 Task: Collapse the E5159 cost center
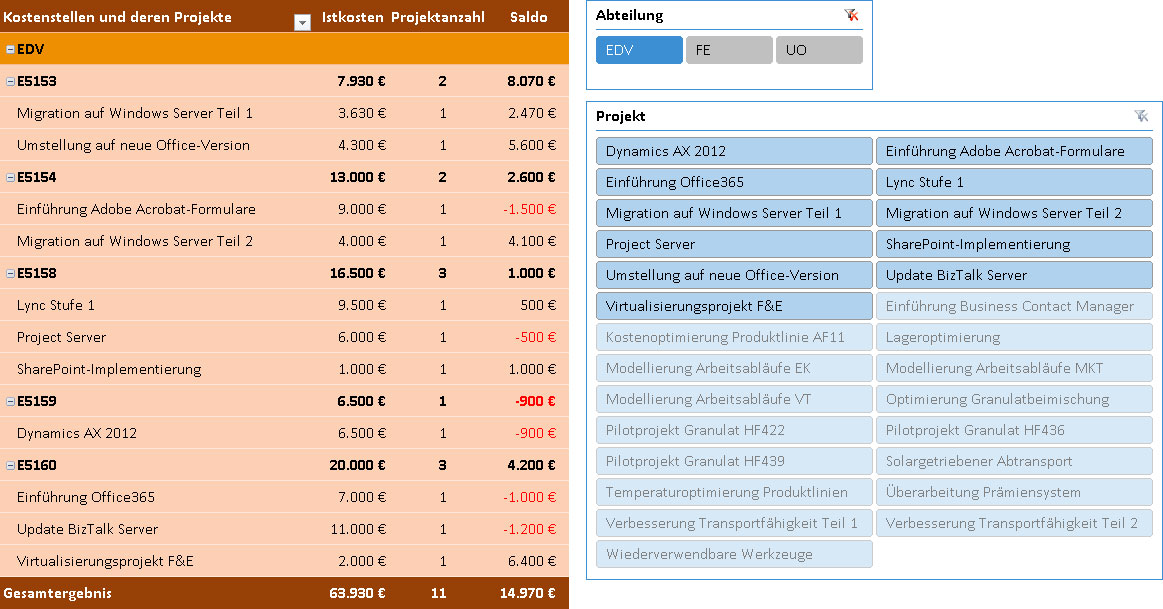click(10, 401)
